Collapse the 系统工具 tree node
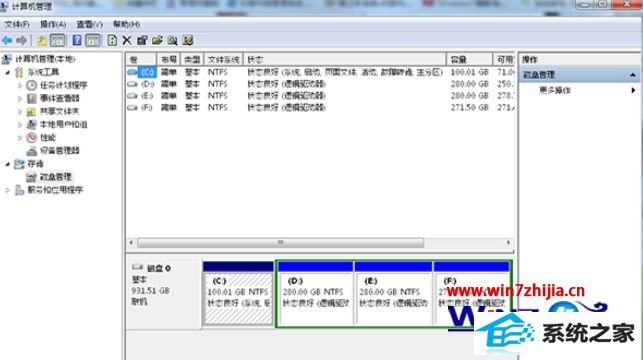The image size is (643, 360). point(8,73)
